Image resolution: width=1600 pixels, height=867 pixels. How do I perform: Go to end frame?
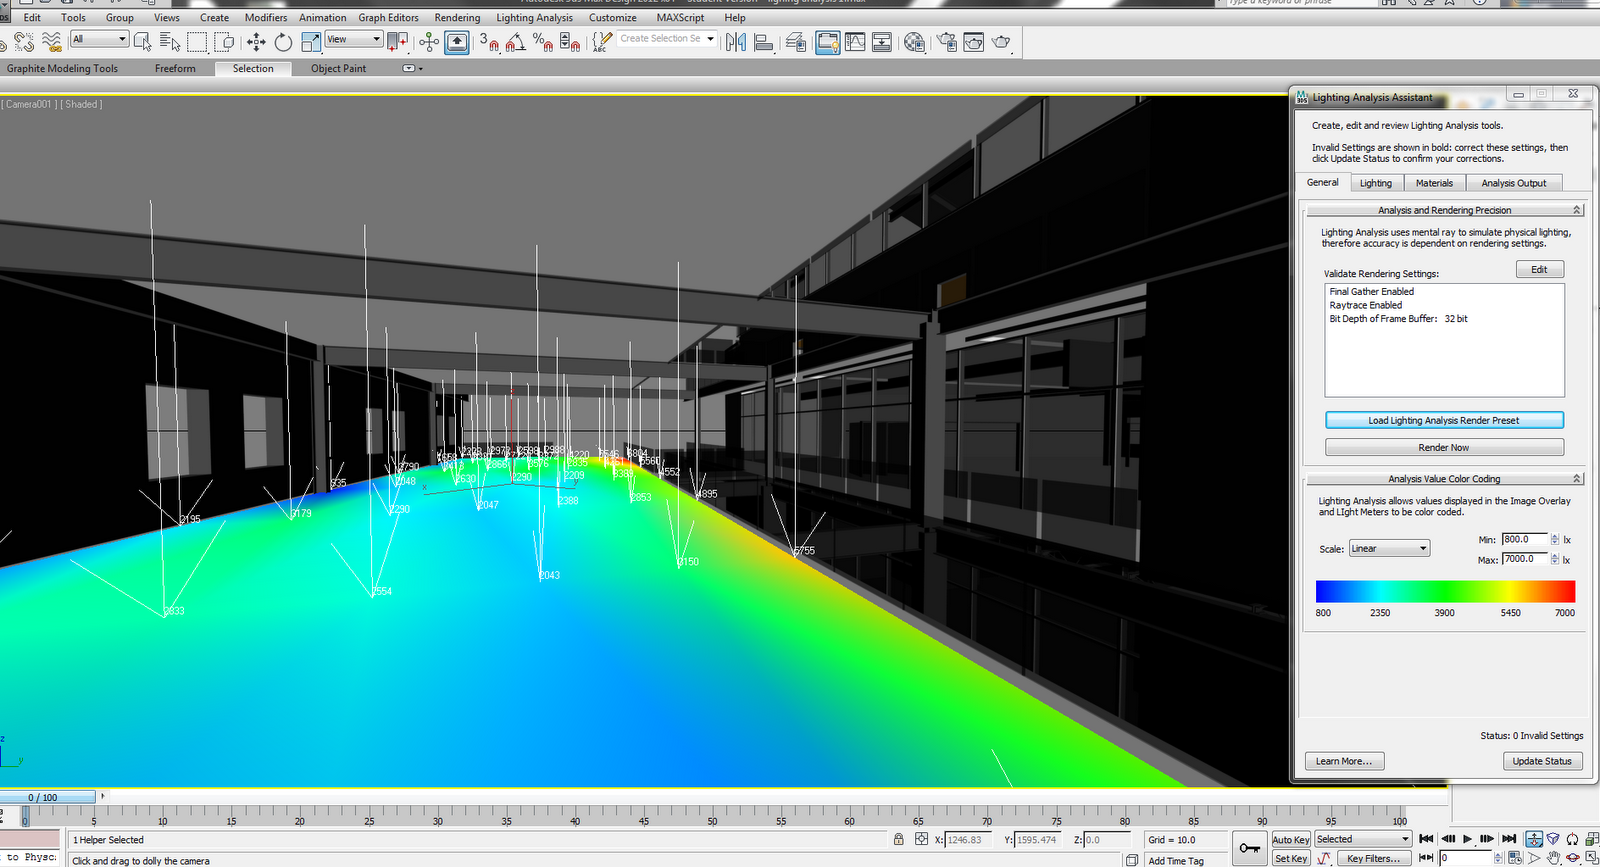[x=1509, y=839]
